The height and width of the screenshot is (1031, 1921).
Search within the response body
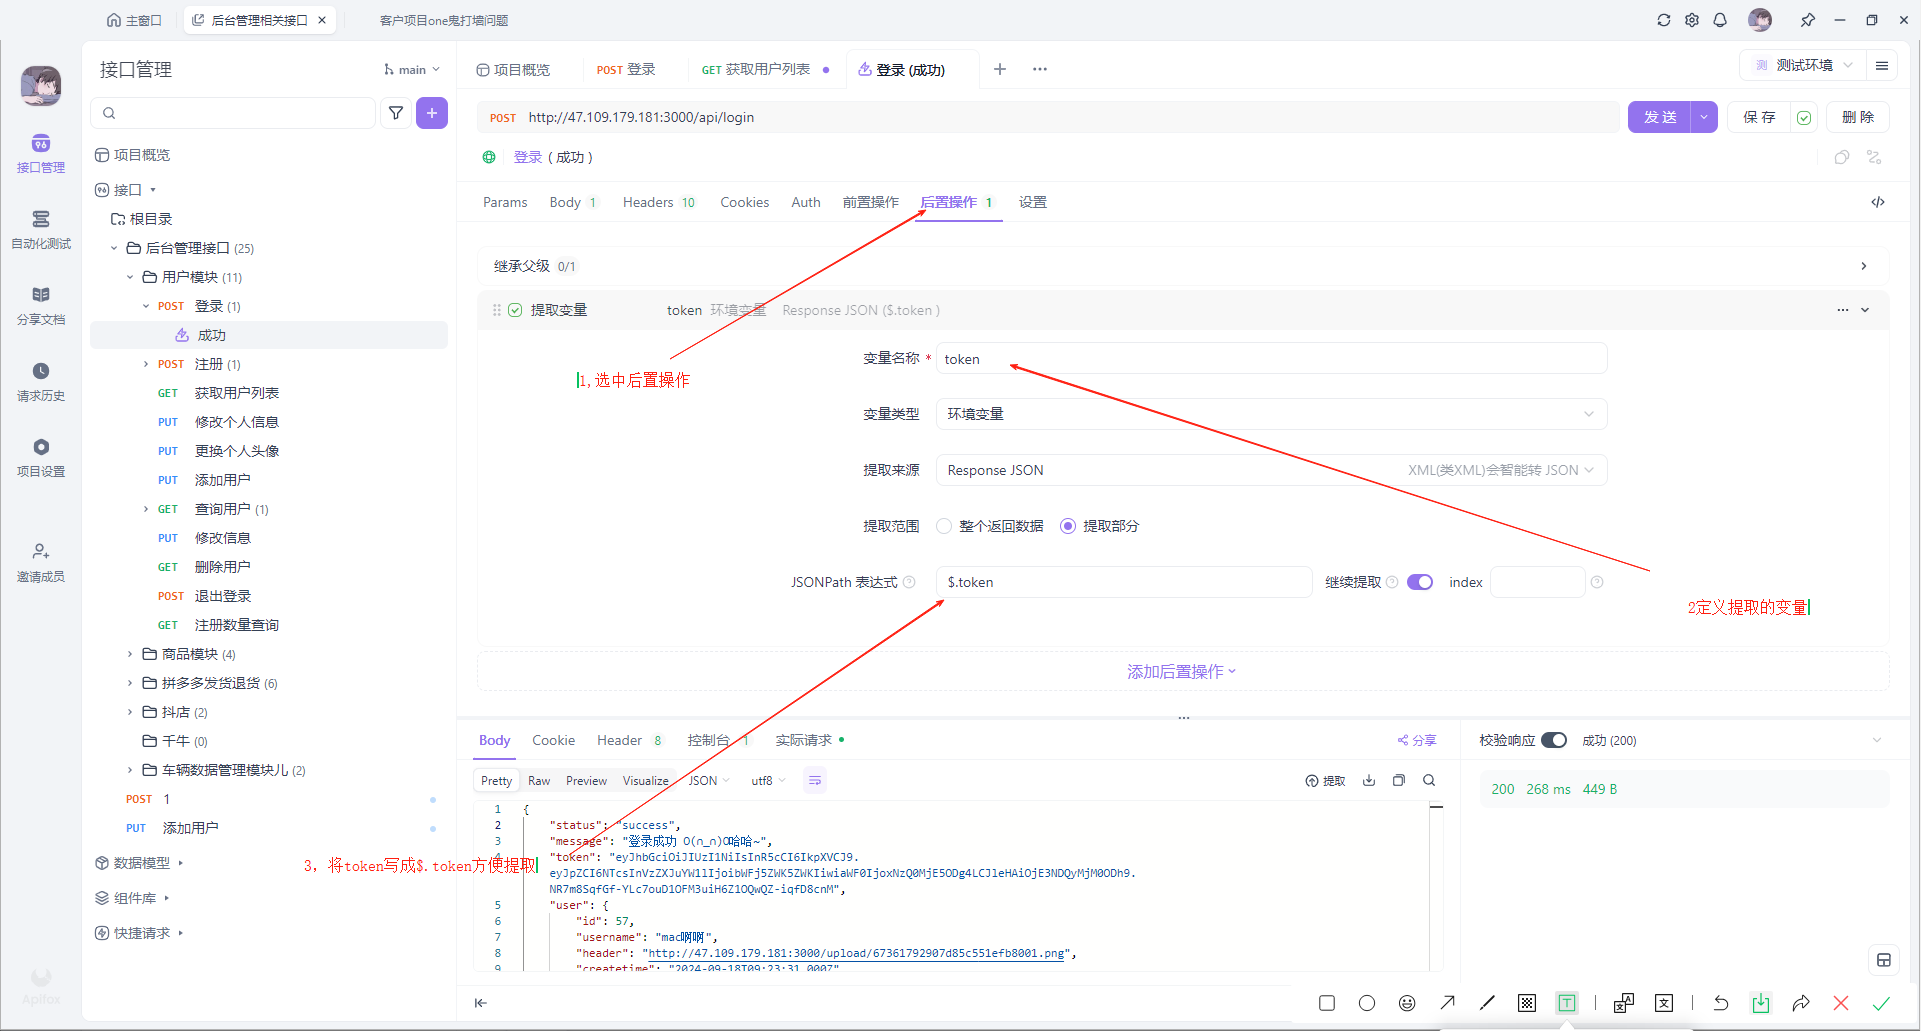(1429, 780)
